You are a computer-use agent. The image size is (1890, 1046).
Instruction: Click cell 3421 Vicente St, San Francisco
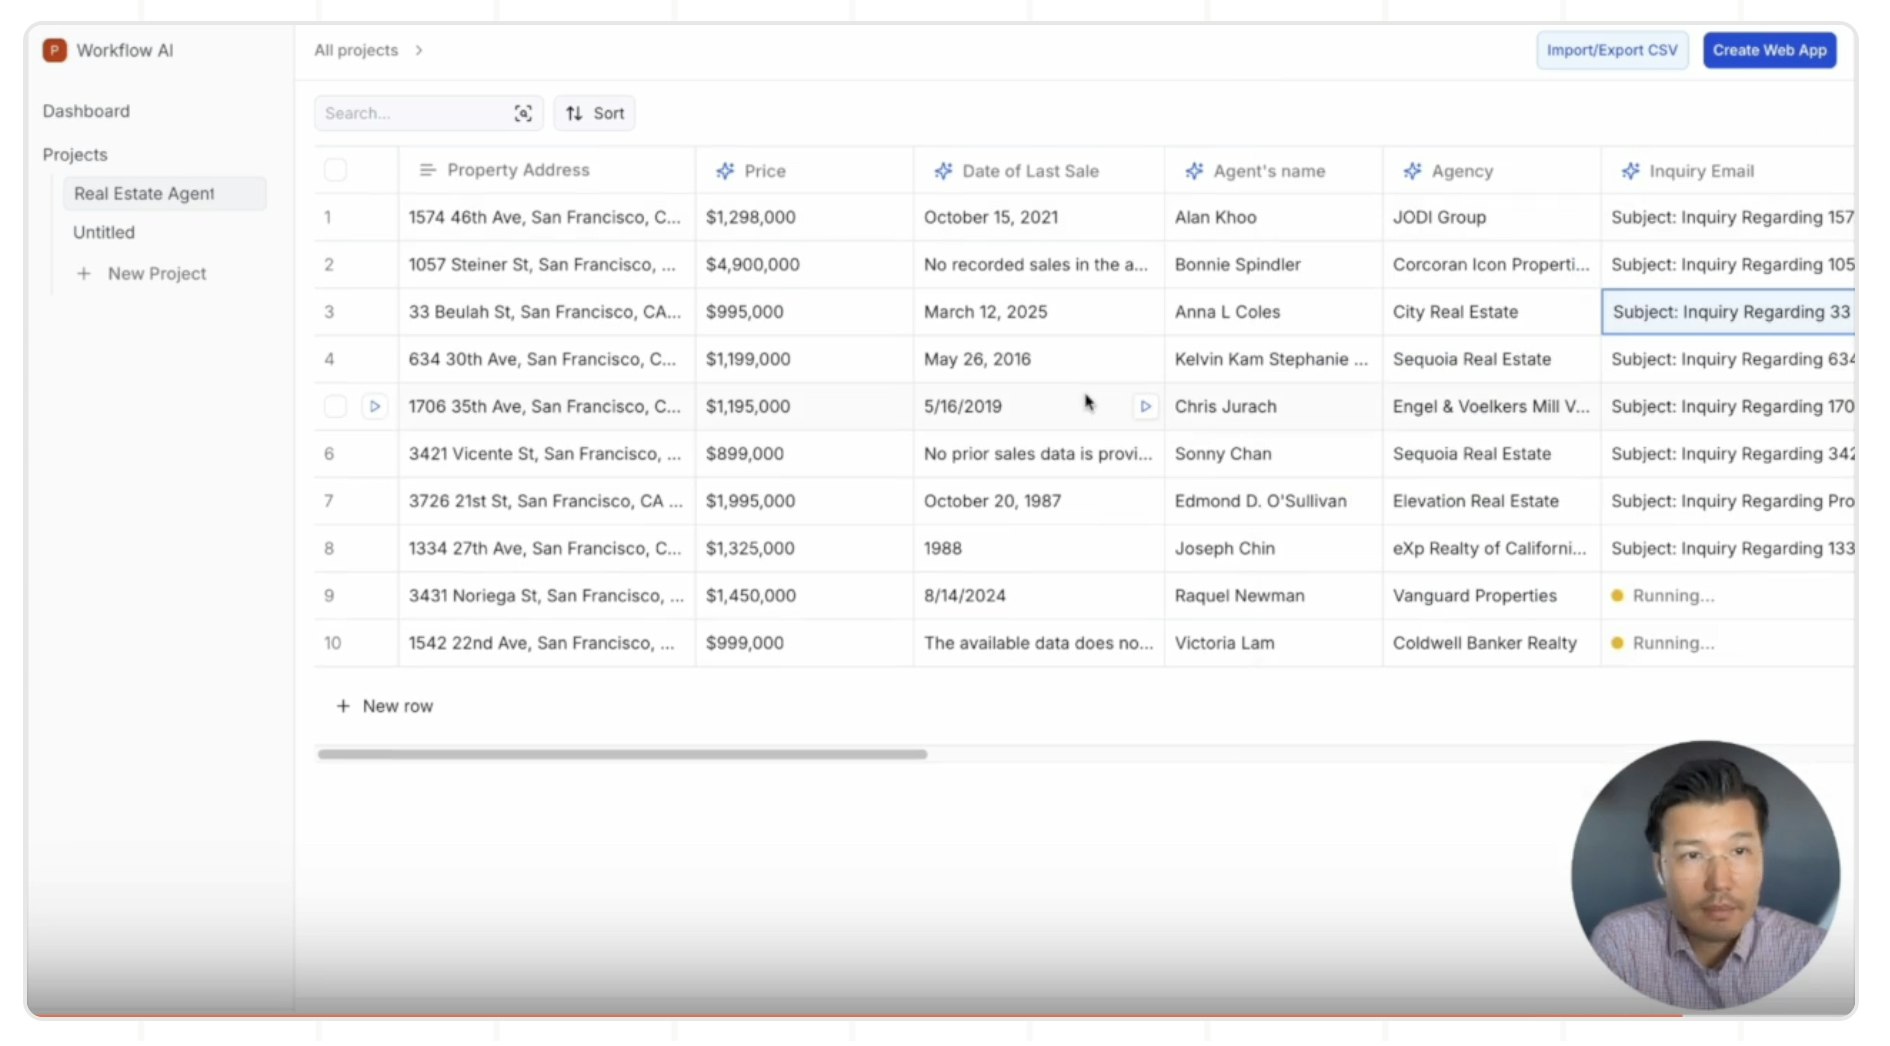click(x=547, y=454)
